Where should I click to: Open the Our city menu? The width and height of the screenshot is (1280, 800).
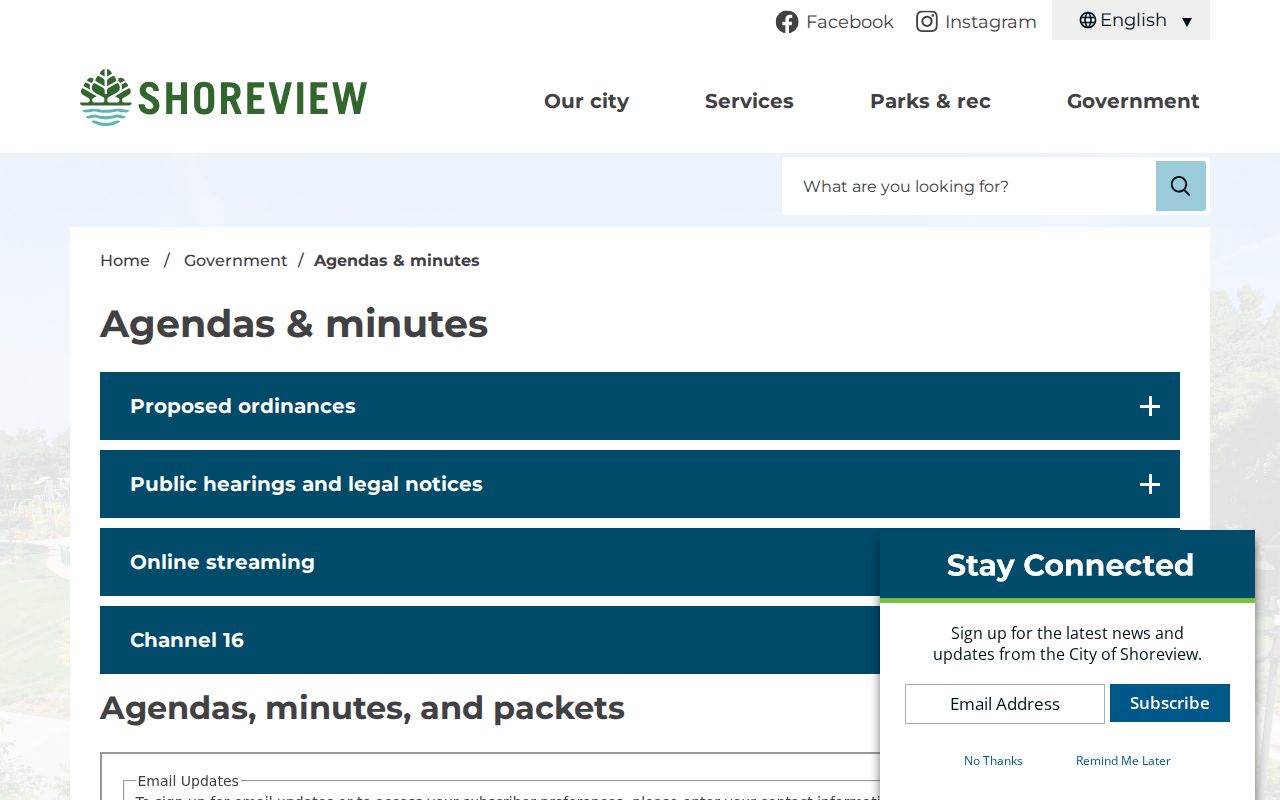(x=586, y=101)
